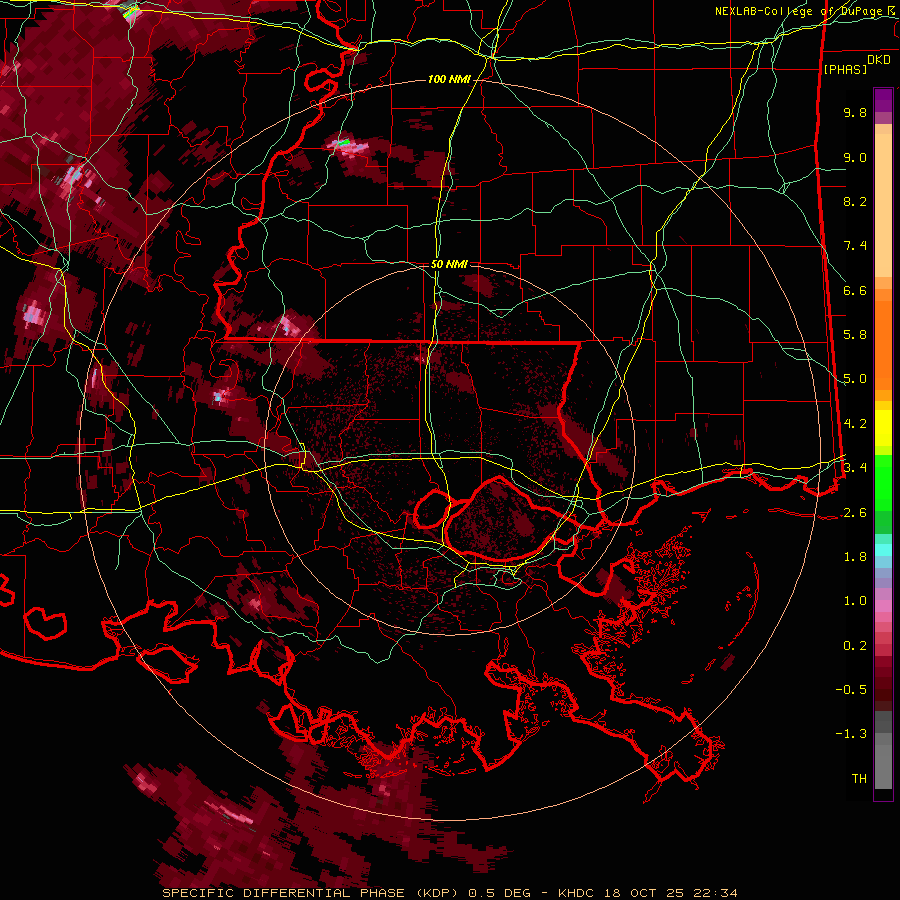The width and height of the screenshot is (900, 900).
Task: Select the 6.6 scale value
Action: [855, 290]
